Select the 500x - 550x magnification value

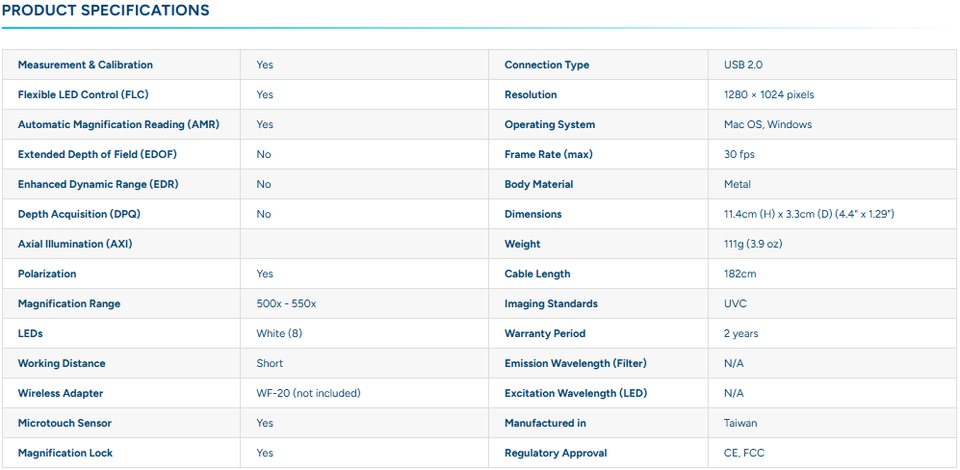point(286,304)
